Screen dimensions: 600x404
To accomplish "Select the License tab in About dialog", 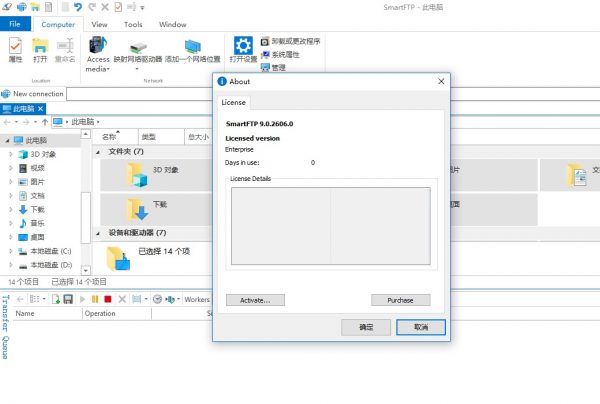I will (233, 103).
